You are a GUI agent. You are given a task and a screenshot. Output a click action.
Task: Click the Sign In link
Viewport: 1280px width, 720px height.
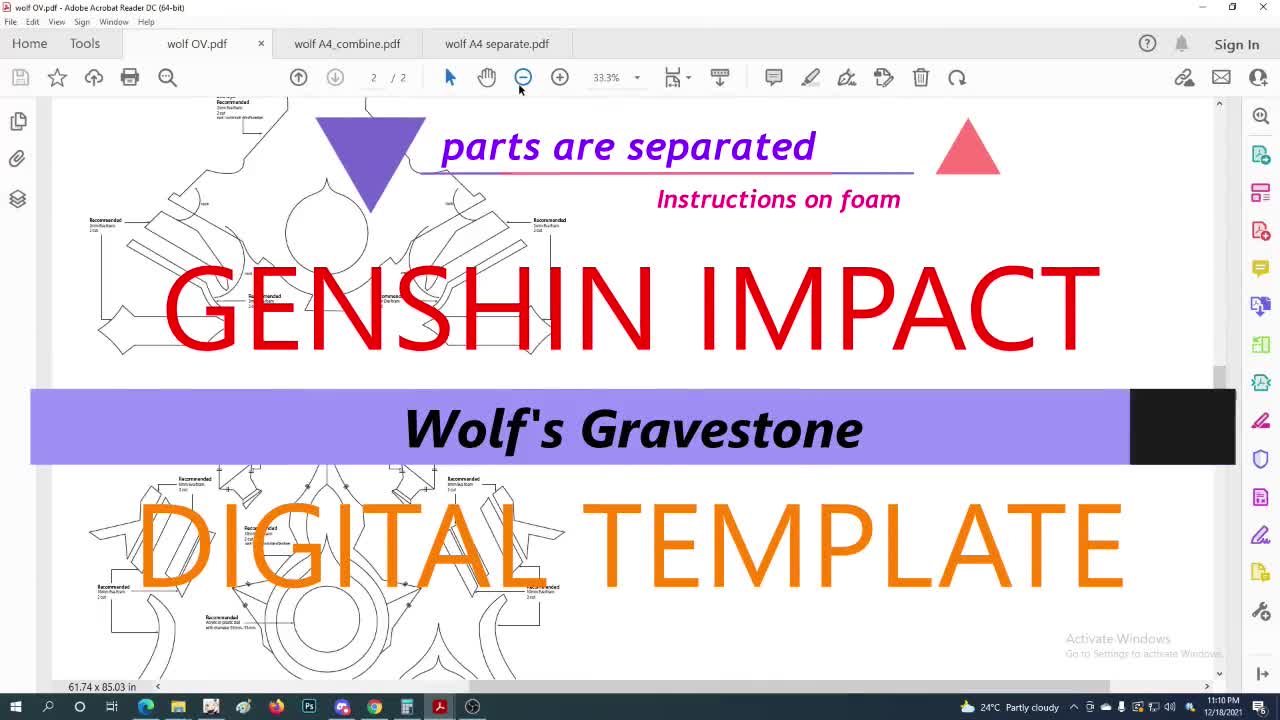1237,44
